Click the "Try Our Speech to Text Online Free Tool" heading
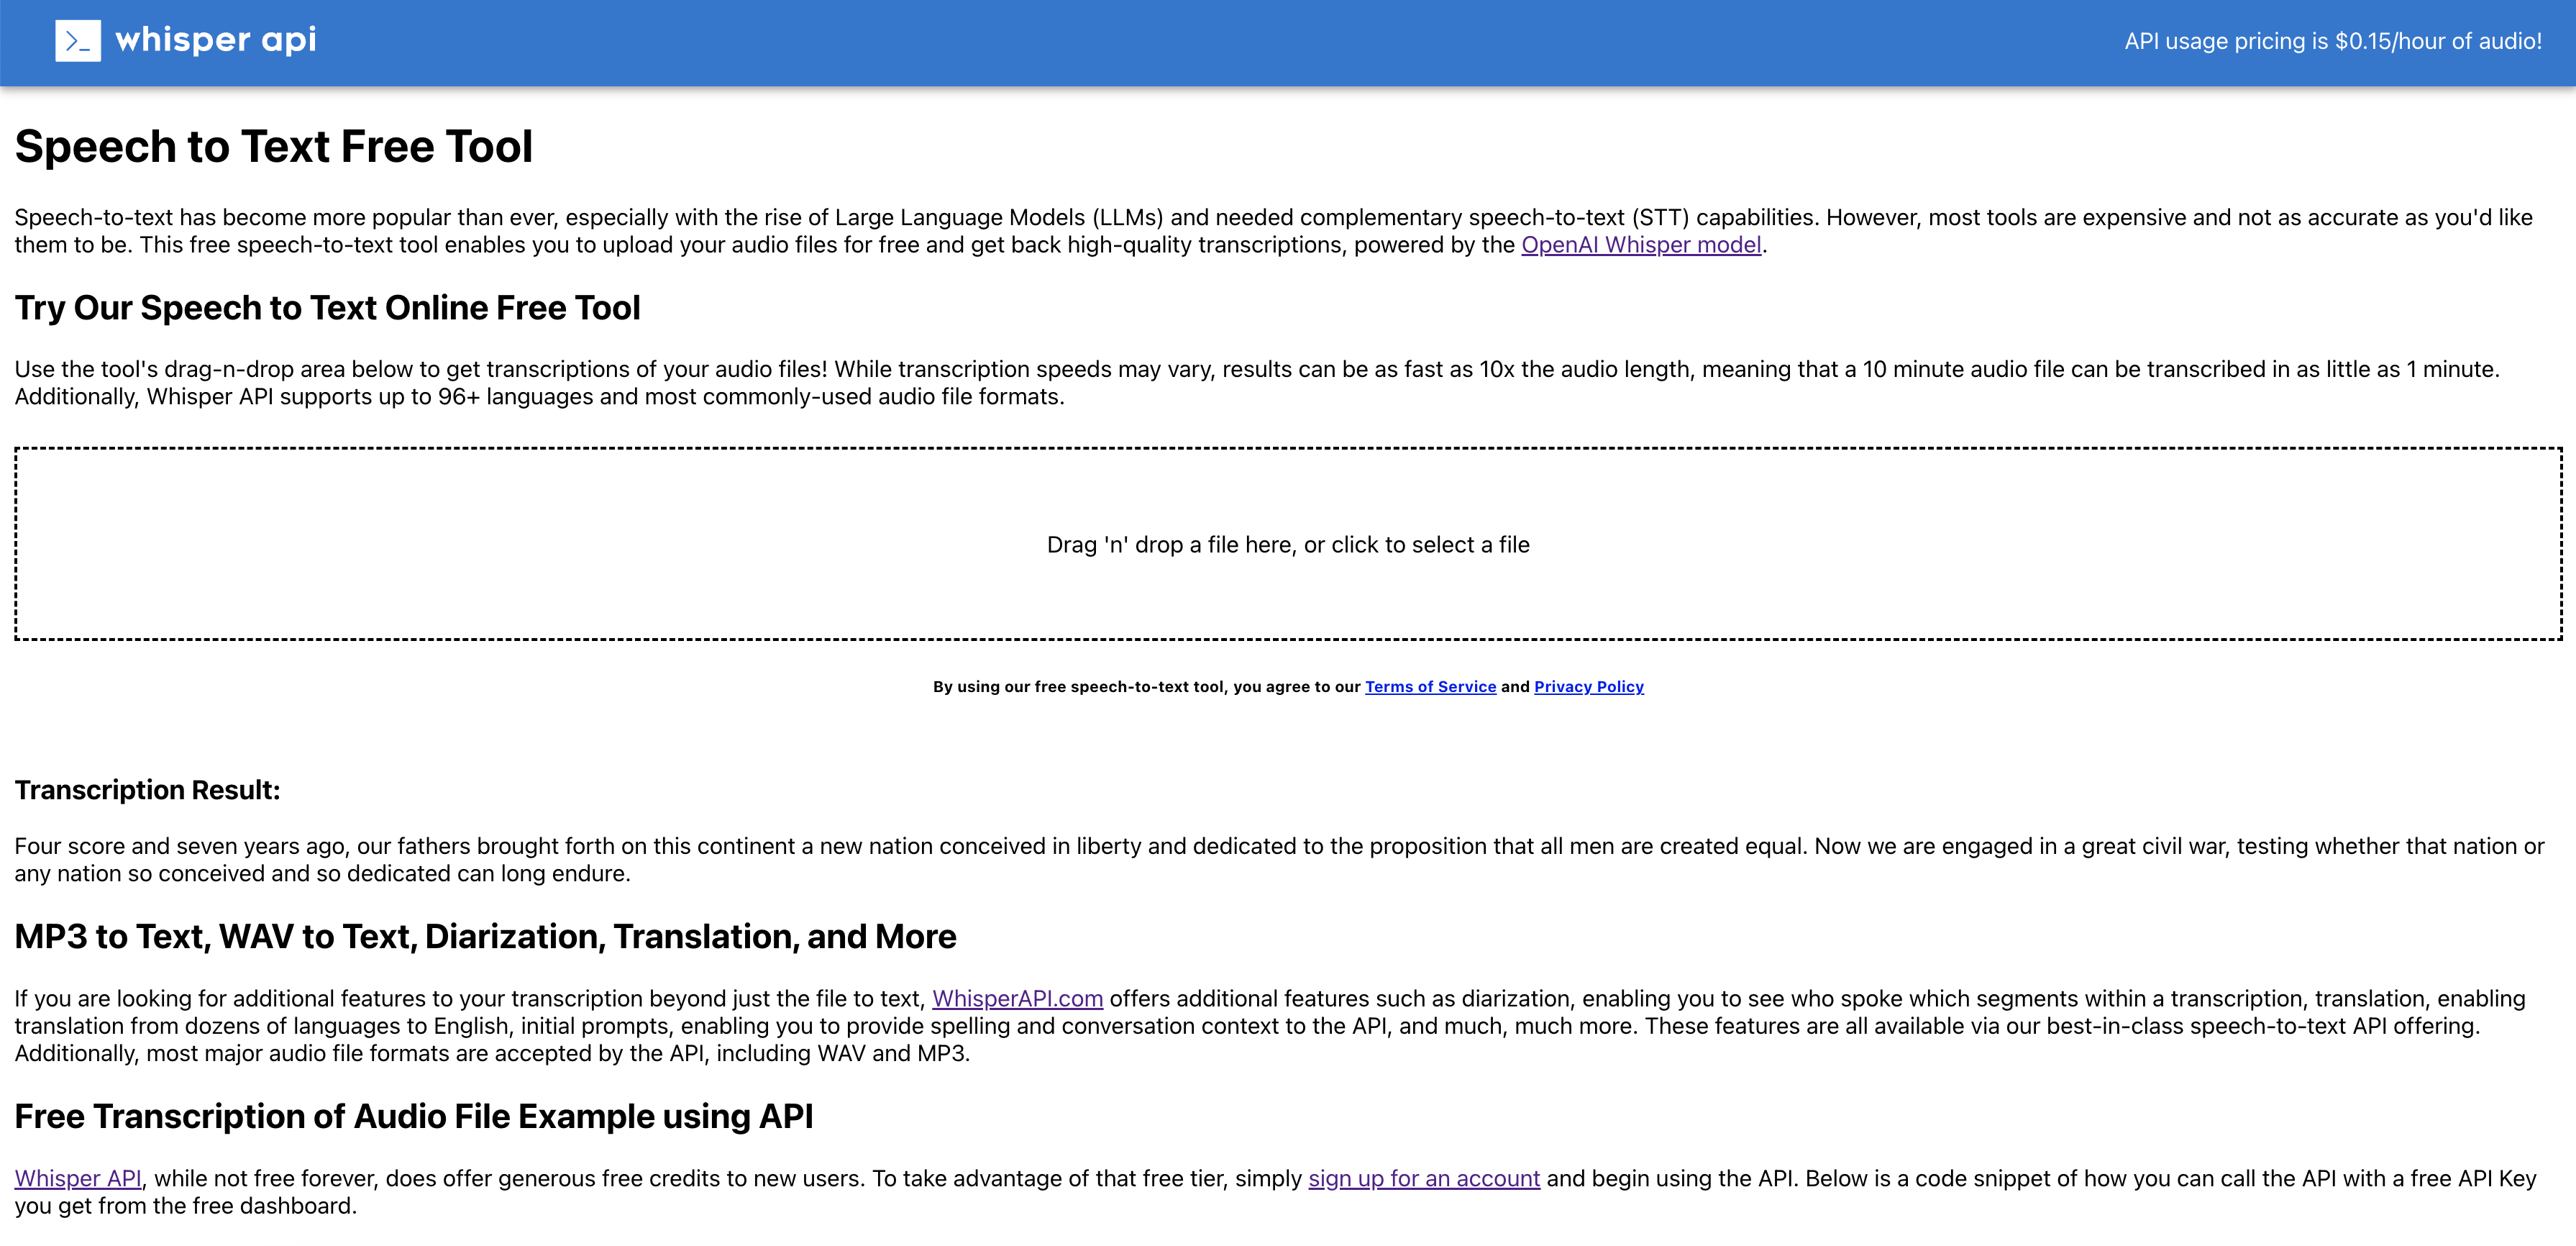This screenshot has width=2576, height=1246. click(x=328, y=308)
